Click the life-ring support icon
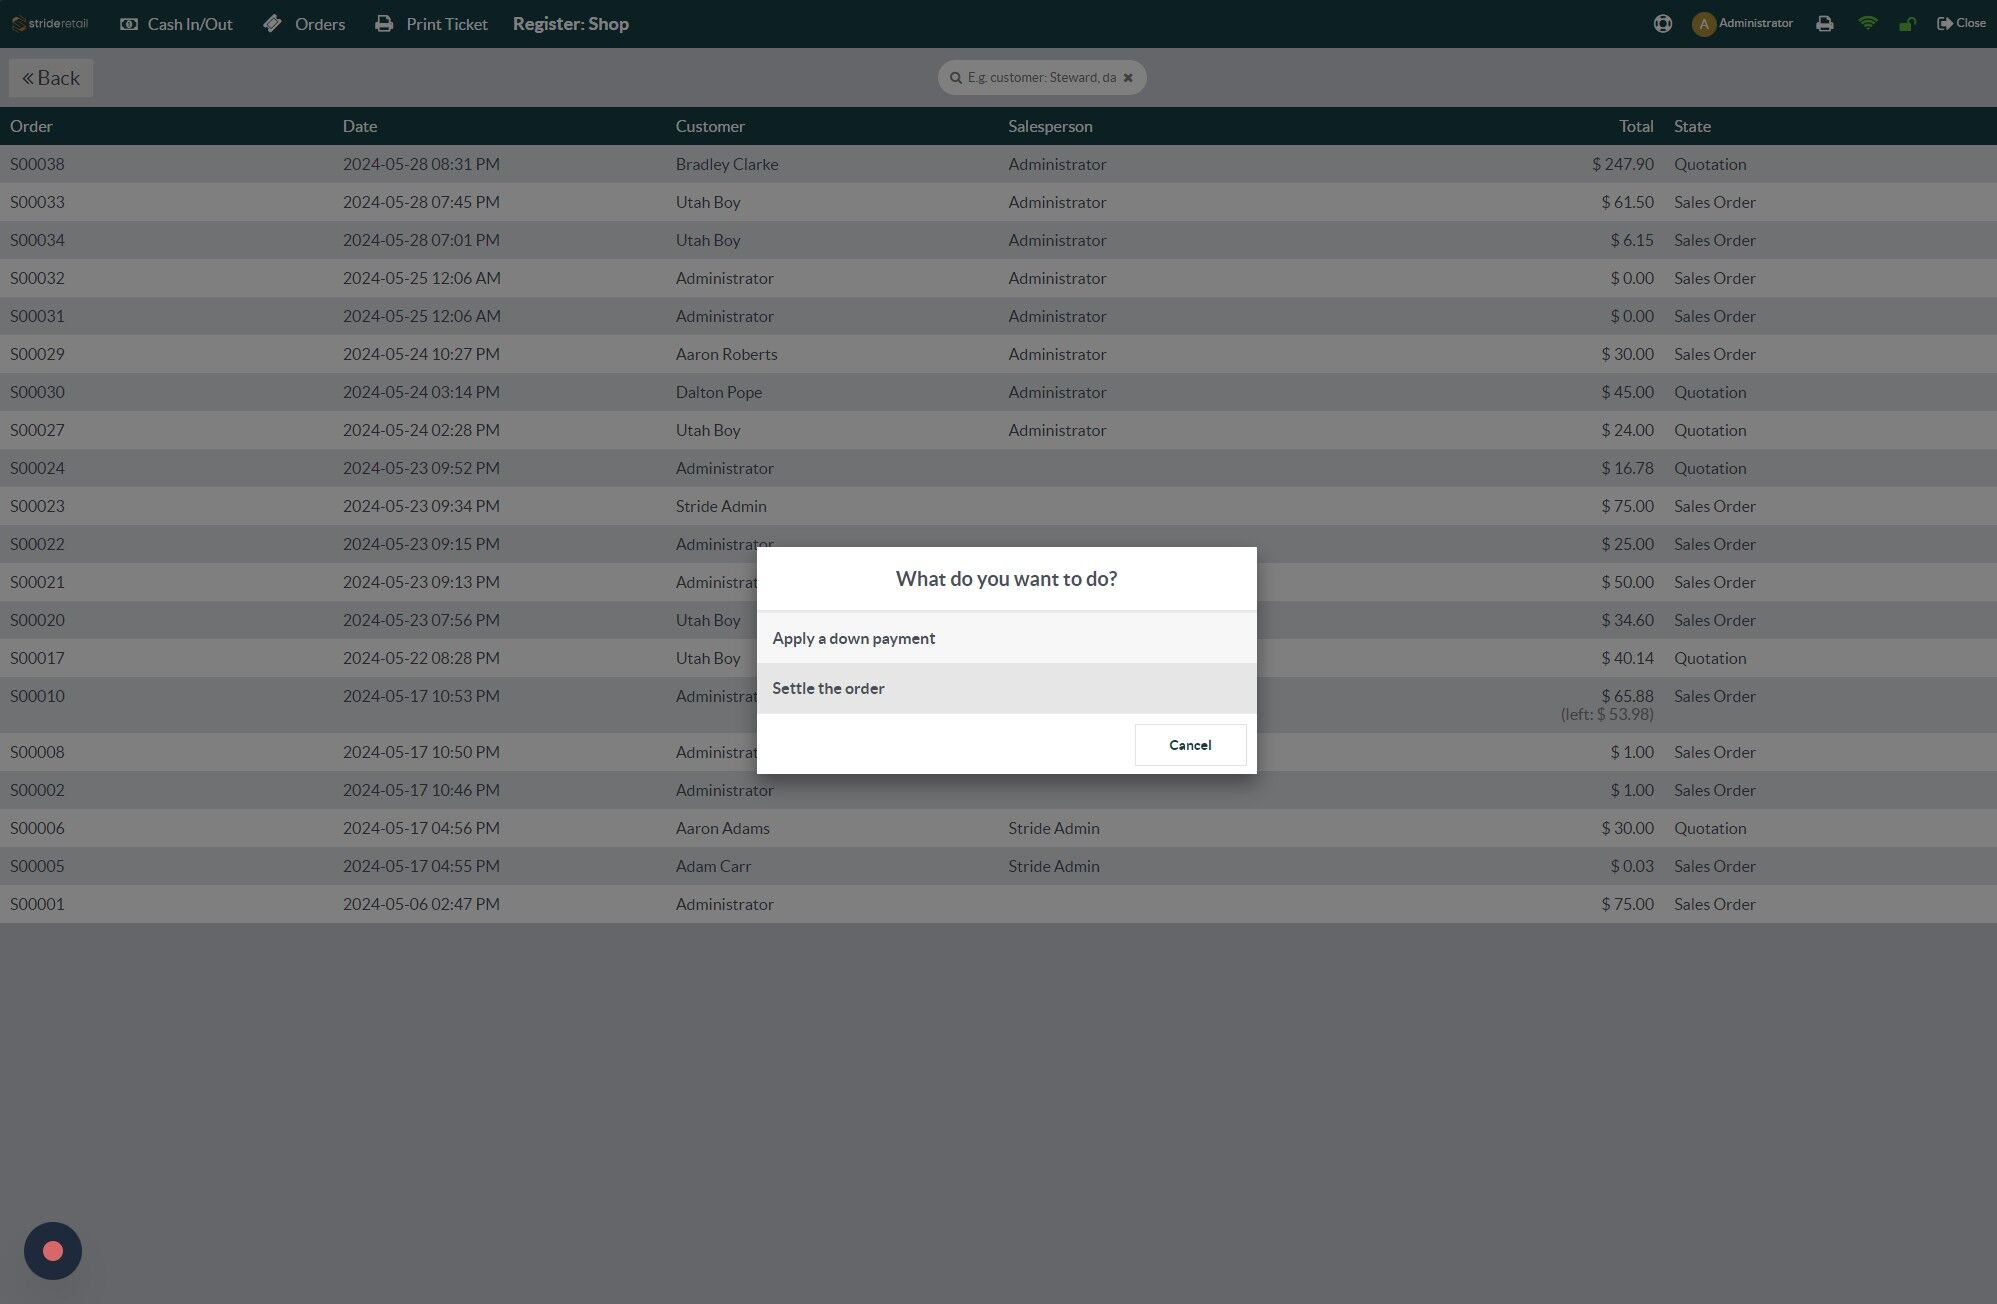The height and width of the screenshot is (1304, 1997). coord(1662,24)
